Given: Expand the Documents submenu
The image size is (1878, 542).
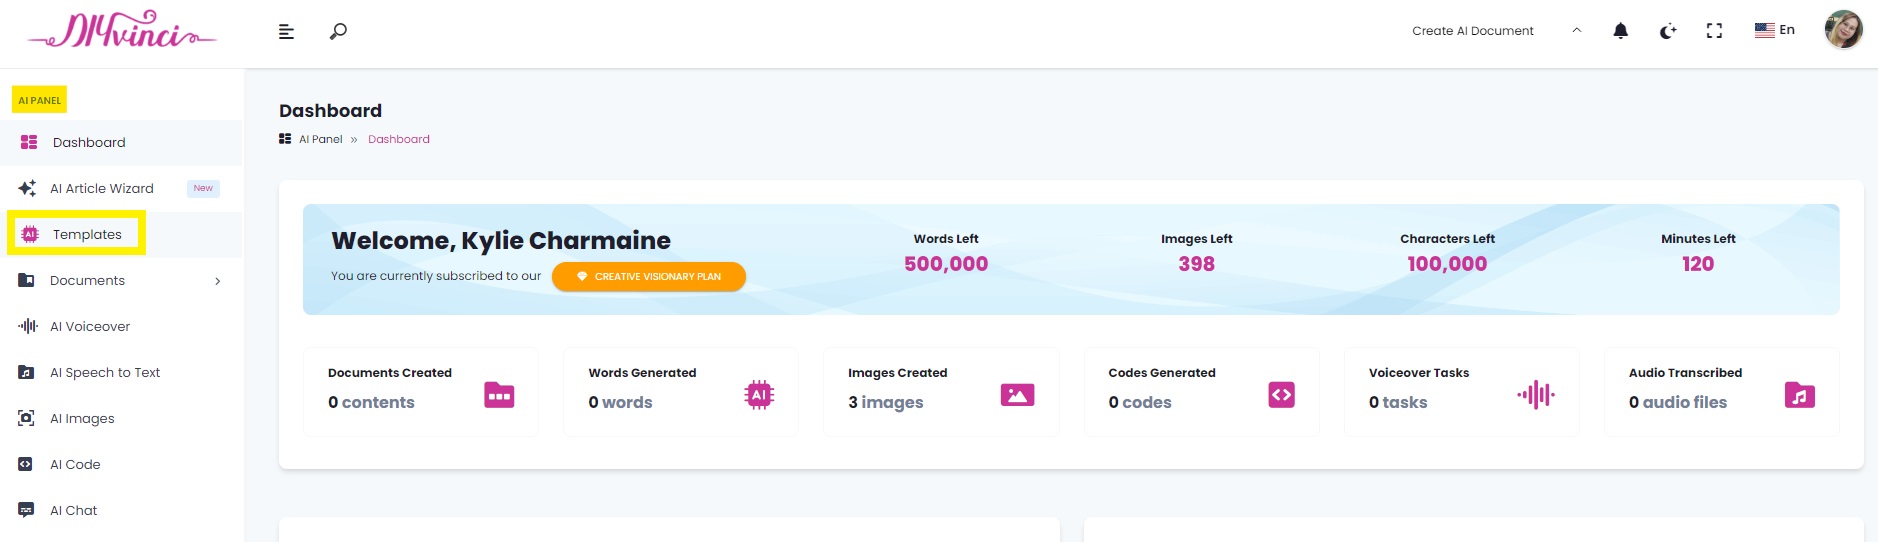Looking at the screenshot, I should click(218, 281).
